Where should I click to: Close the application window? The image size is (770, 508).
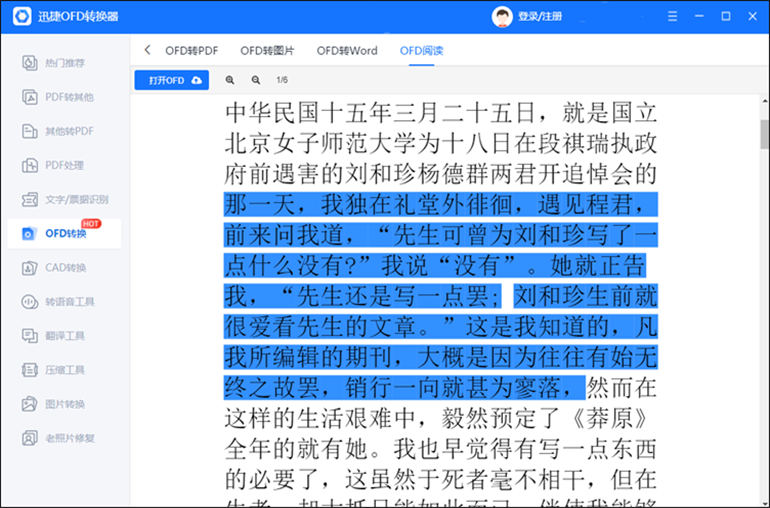click(752, 16)
